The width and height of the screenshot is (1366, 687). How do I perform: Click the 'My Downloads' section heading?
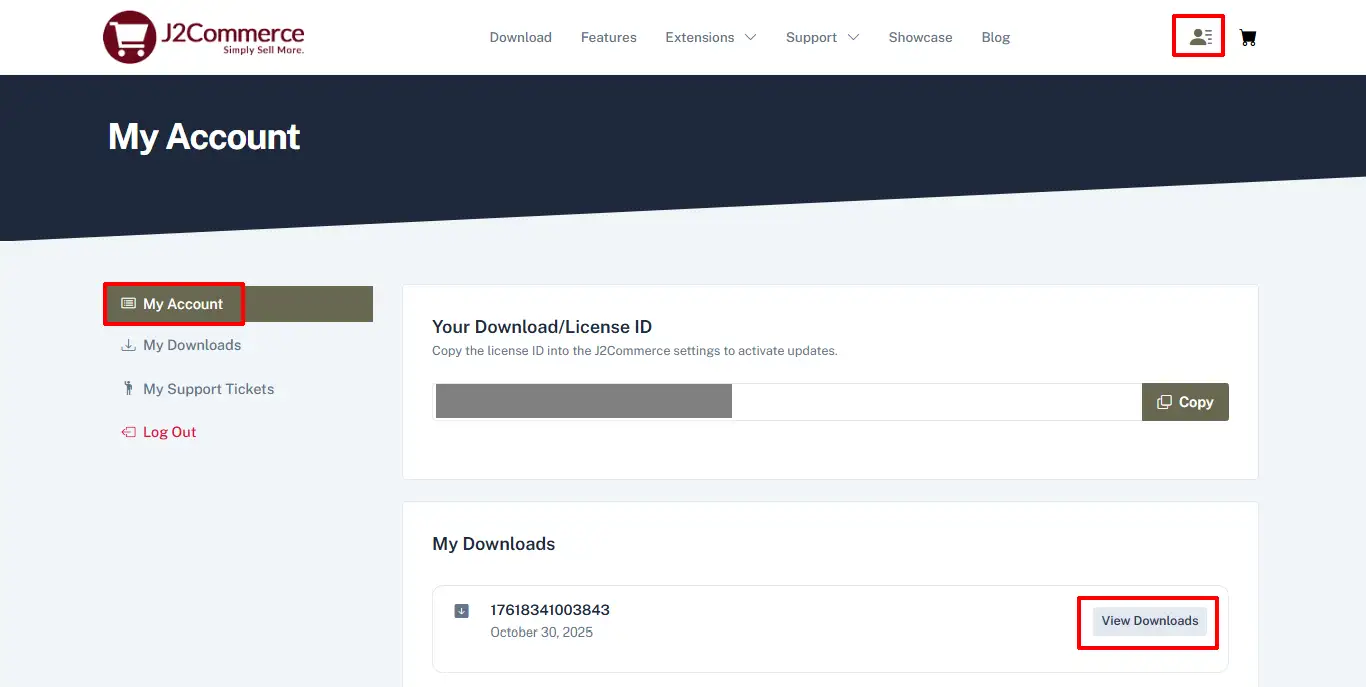493,544
